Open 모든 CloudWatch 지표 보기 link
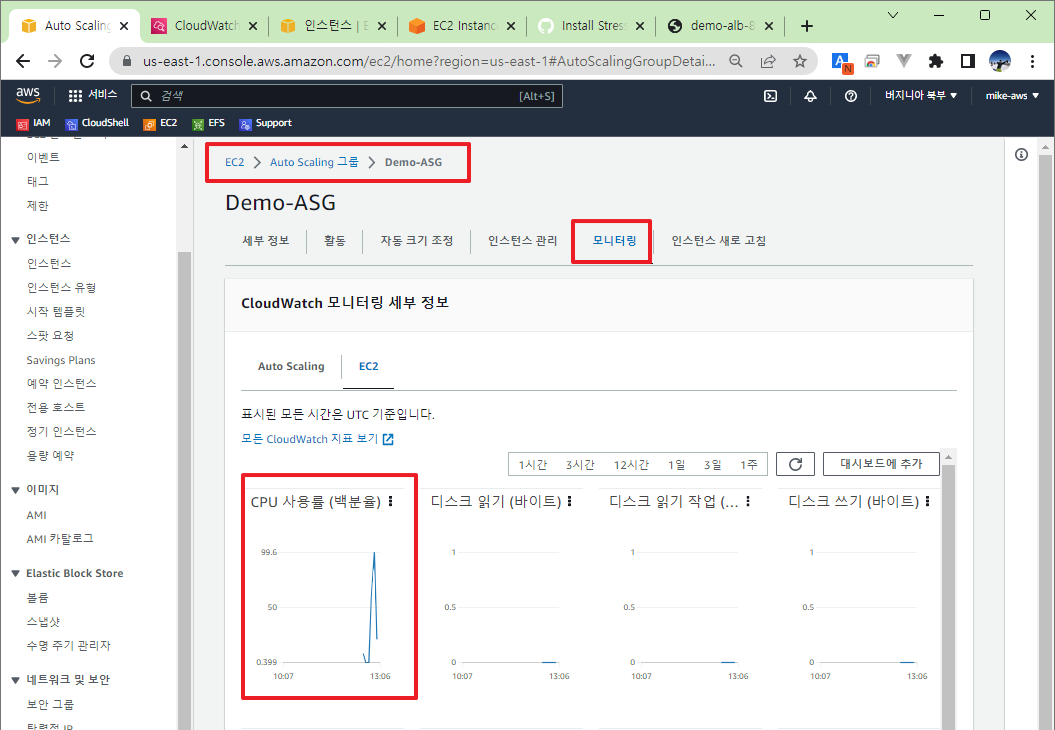The width and height of the screenshot is (1055, 730). click(x=318, y=439)
